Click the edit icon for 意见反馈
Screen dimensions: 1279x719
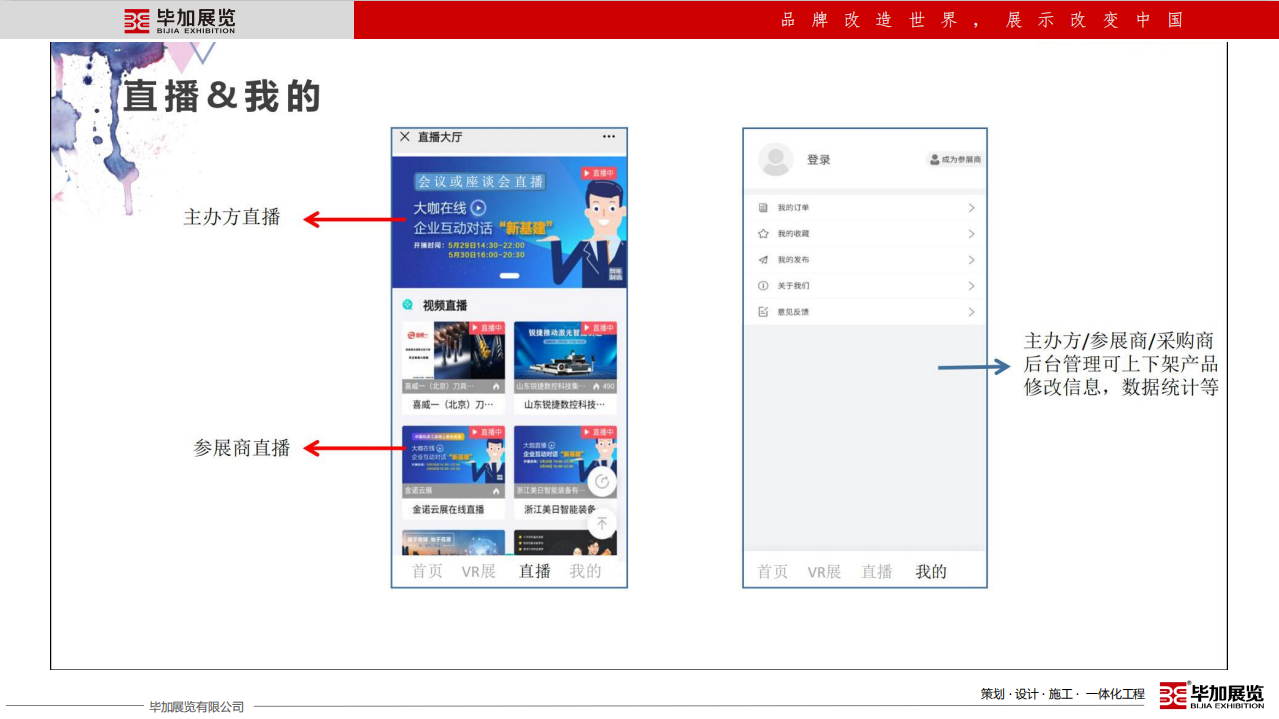click(763, 312)
